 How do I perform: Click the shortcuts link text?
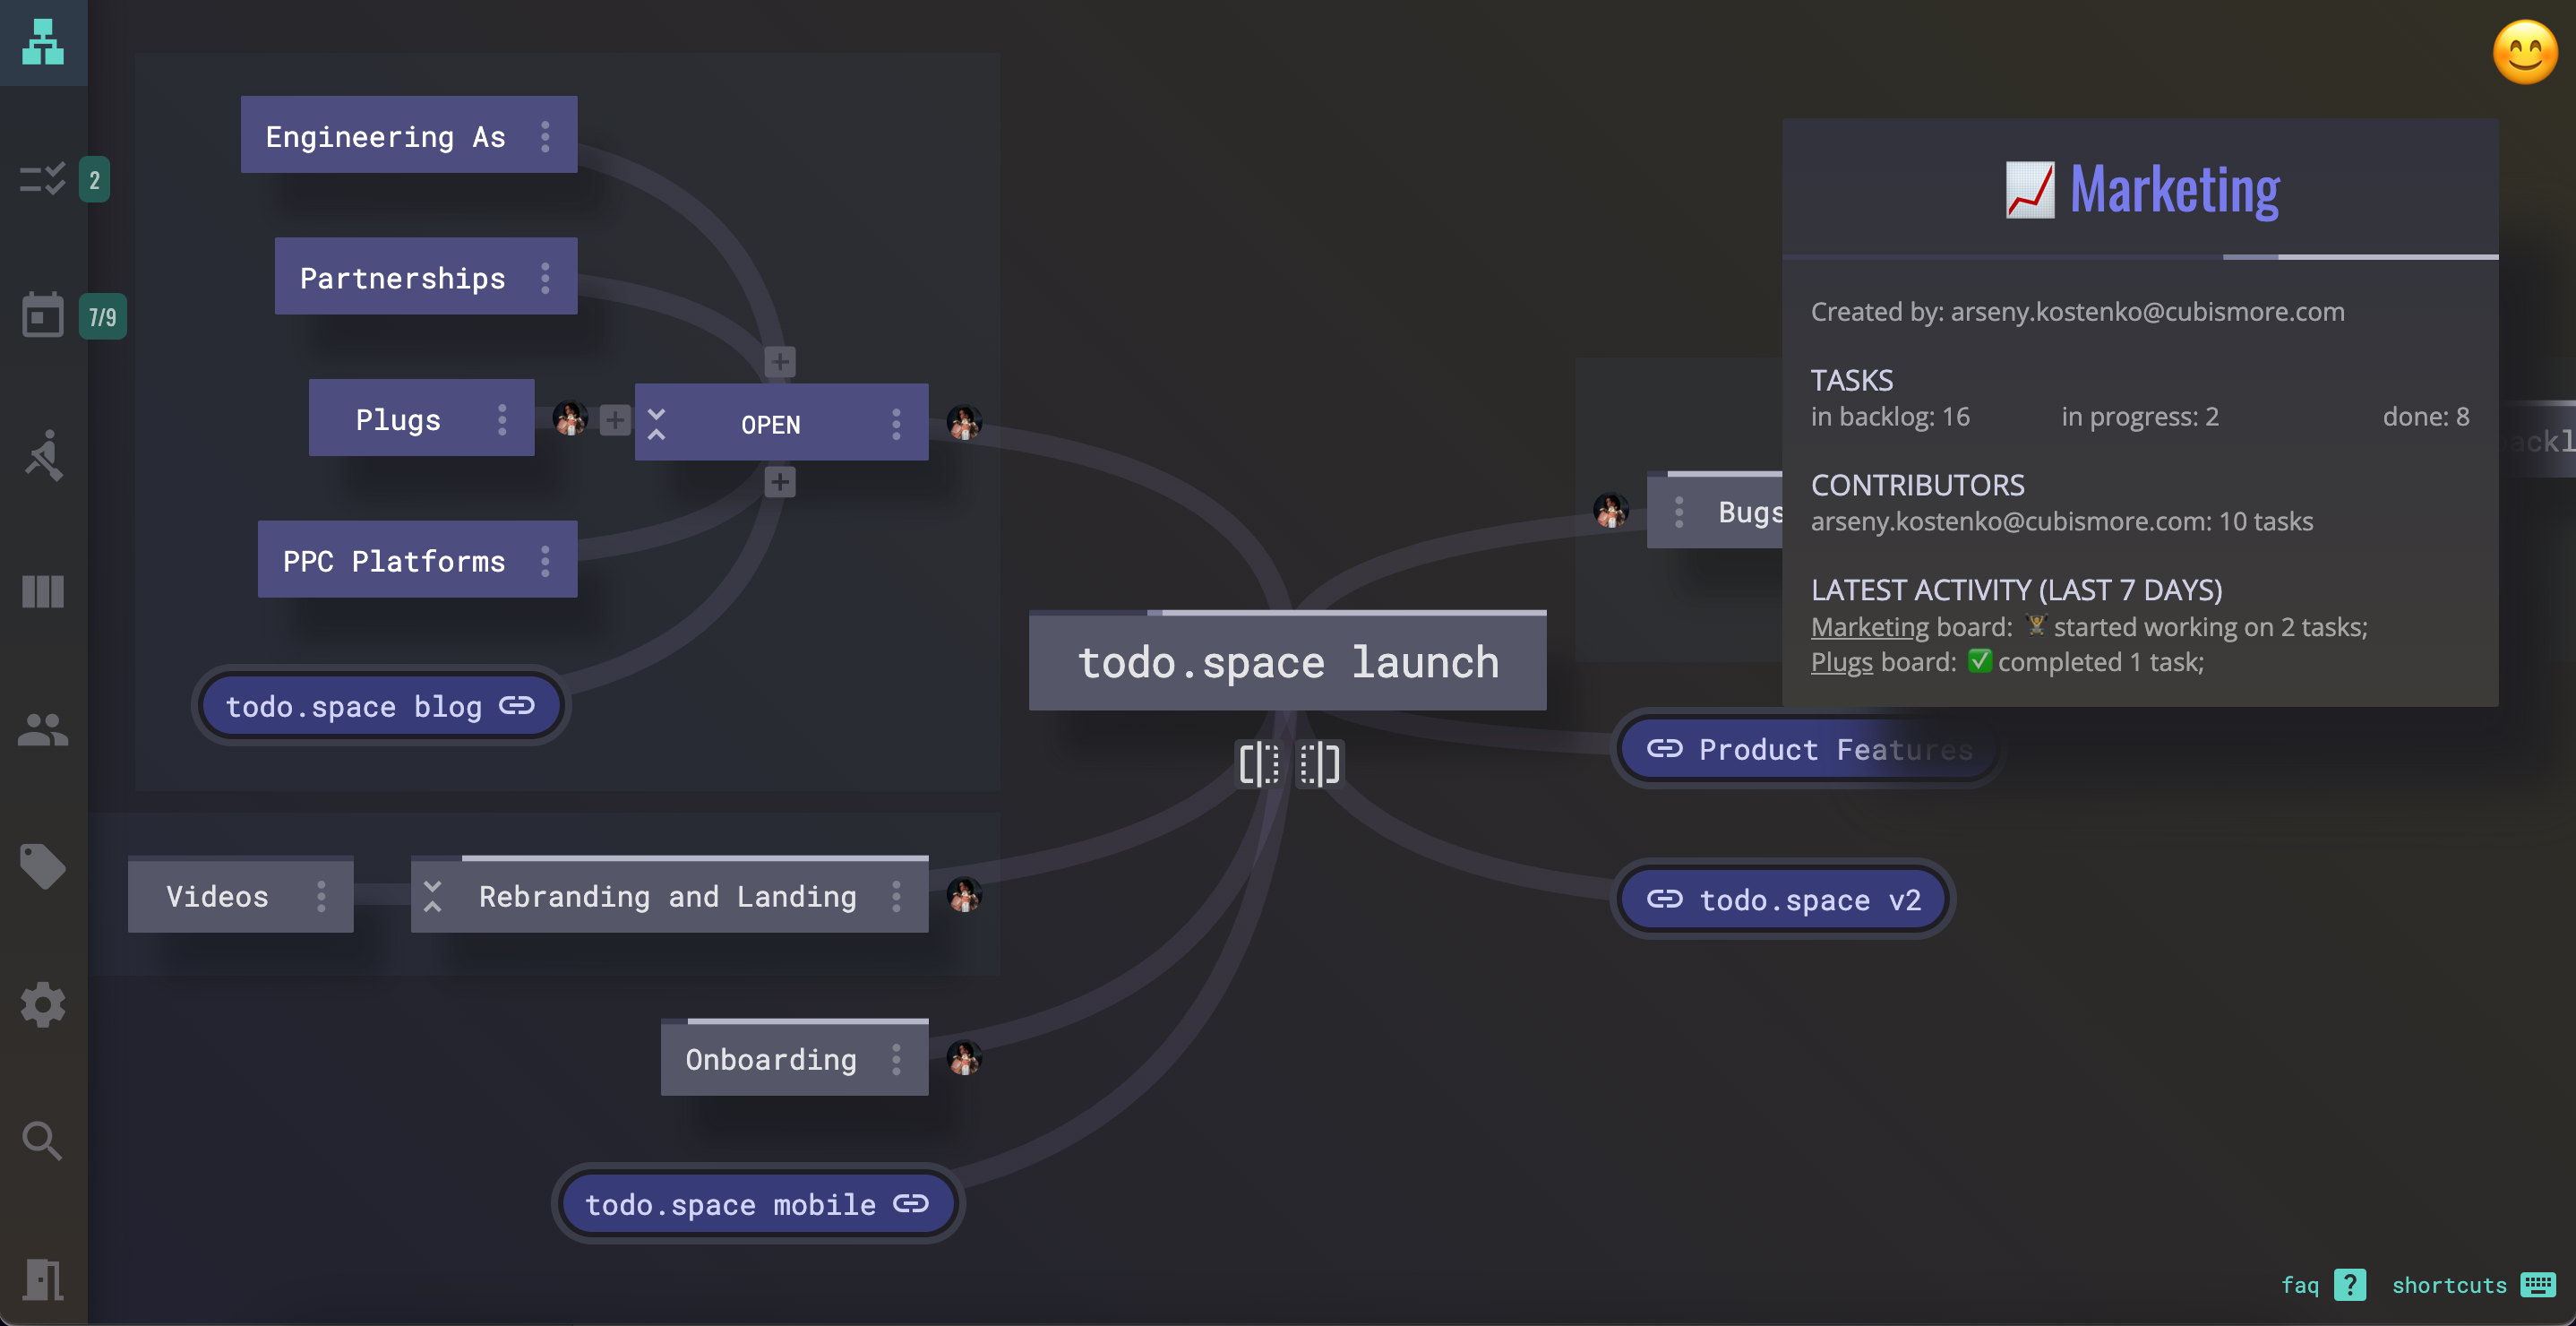(2449, 1285)
